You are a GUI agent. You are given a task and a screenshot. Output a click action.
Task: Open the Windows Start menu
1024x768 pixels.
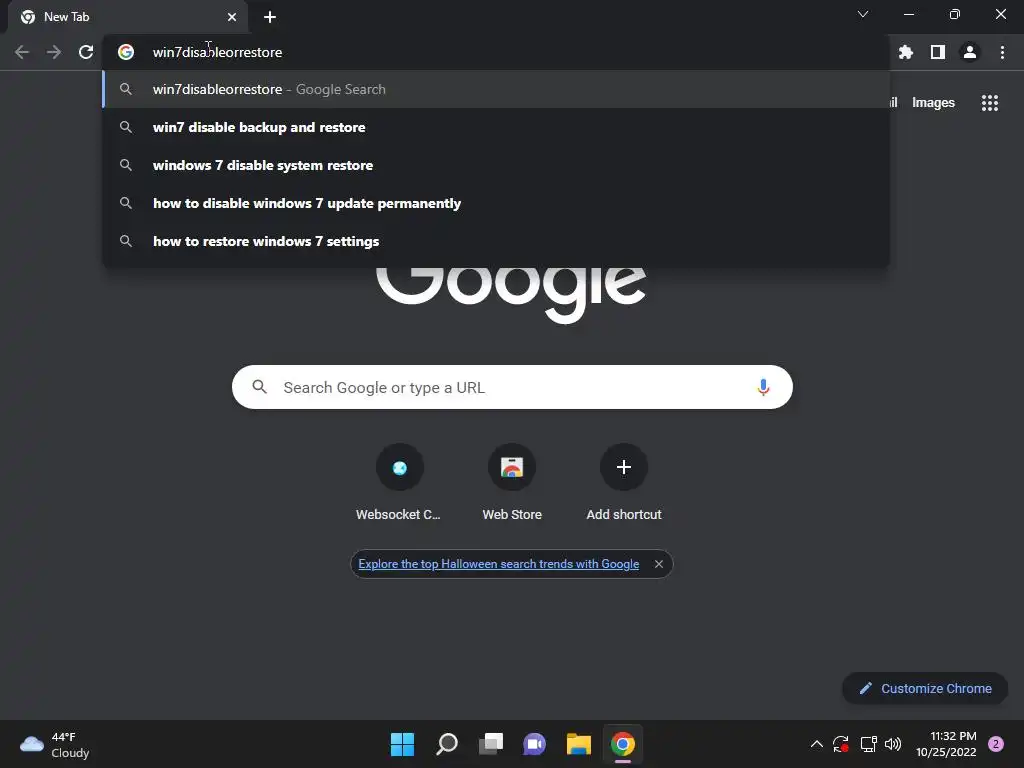402,744
